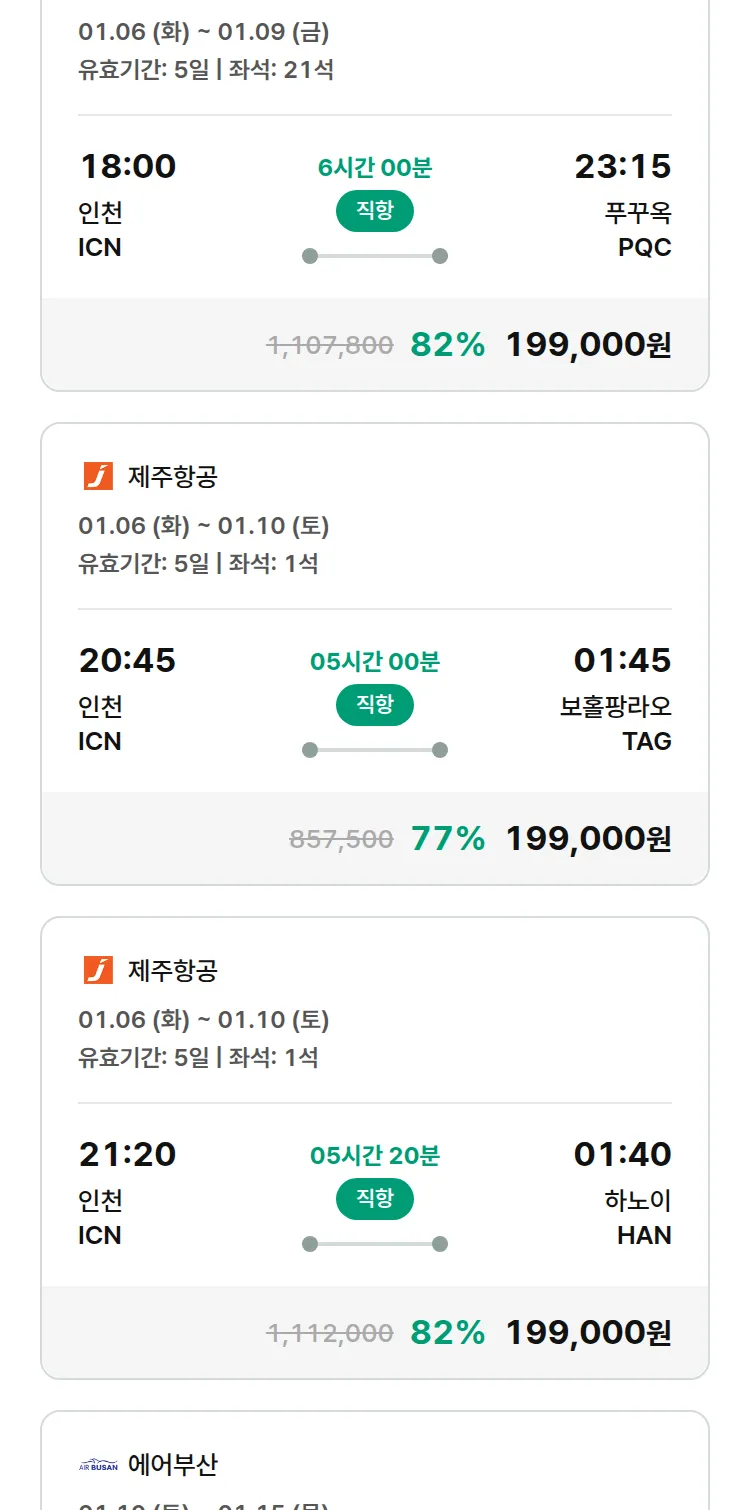This screenshot has height=1510, width=750.
Task: Tap the Air Busan logo icon
Action: [98, 1466]
